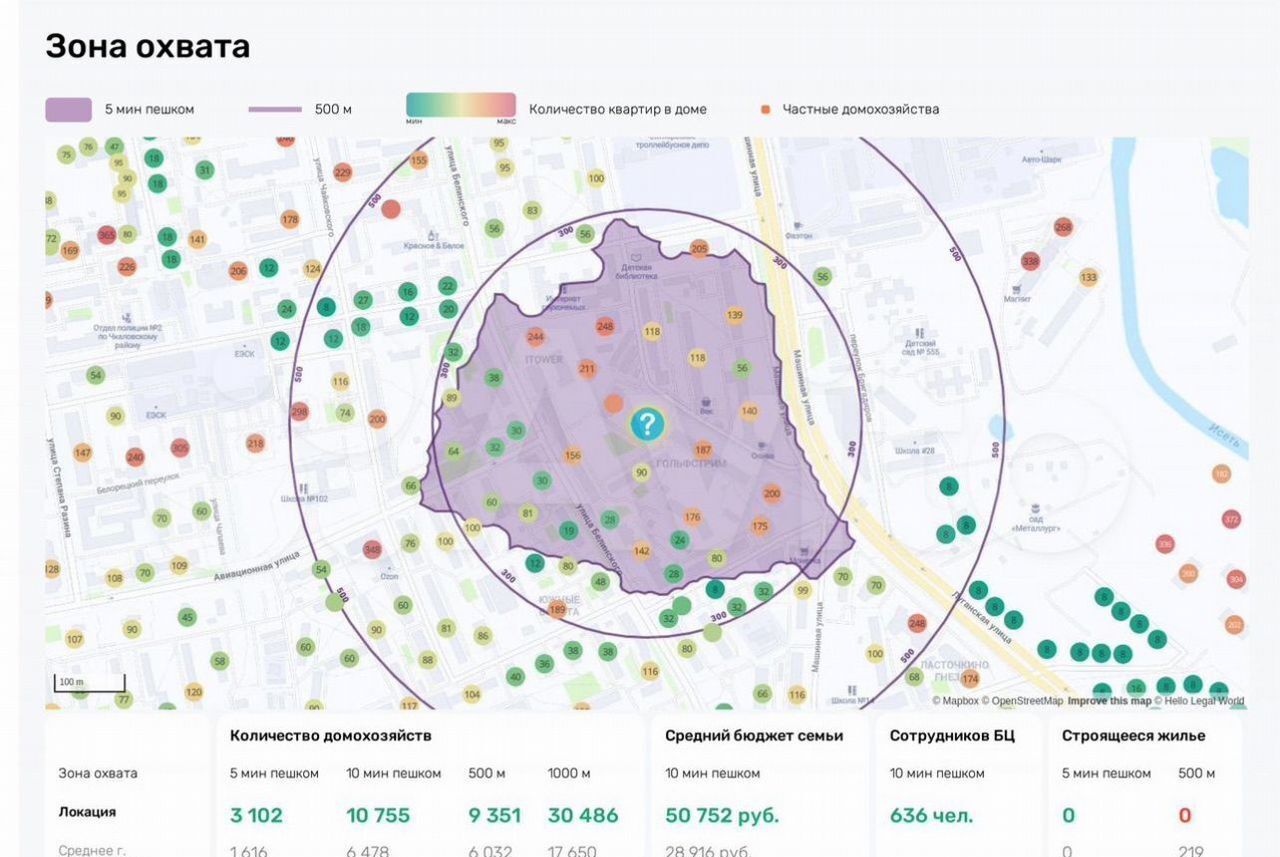Click the 156 house marker

pos(573,455)
